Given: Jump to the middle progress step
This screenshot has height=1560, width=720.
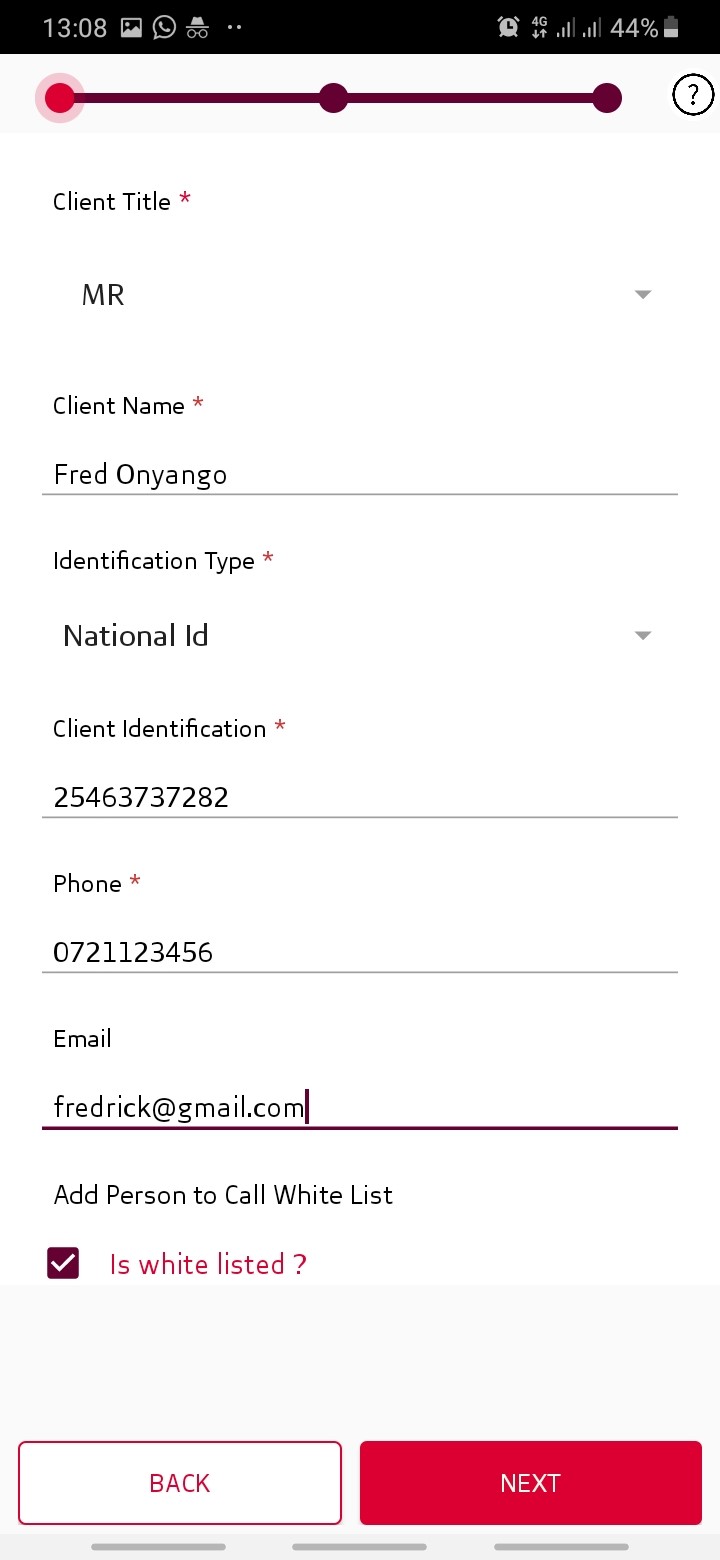Looking at the screenshot, I should click(x=333, y=98).
